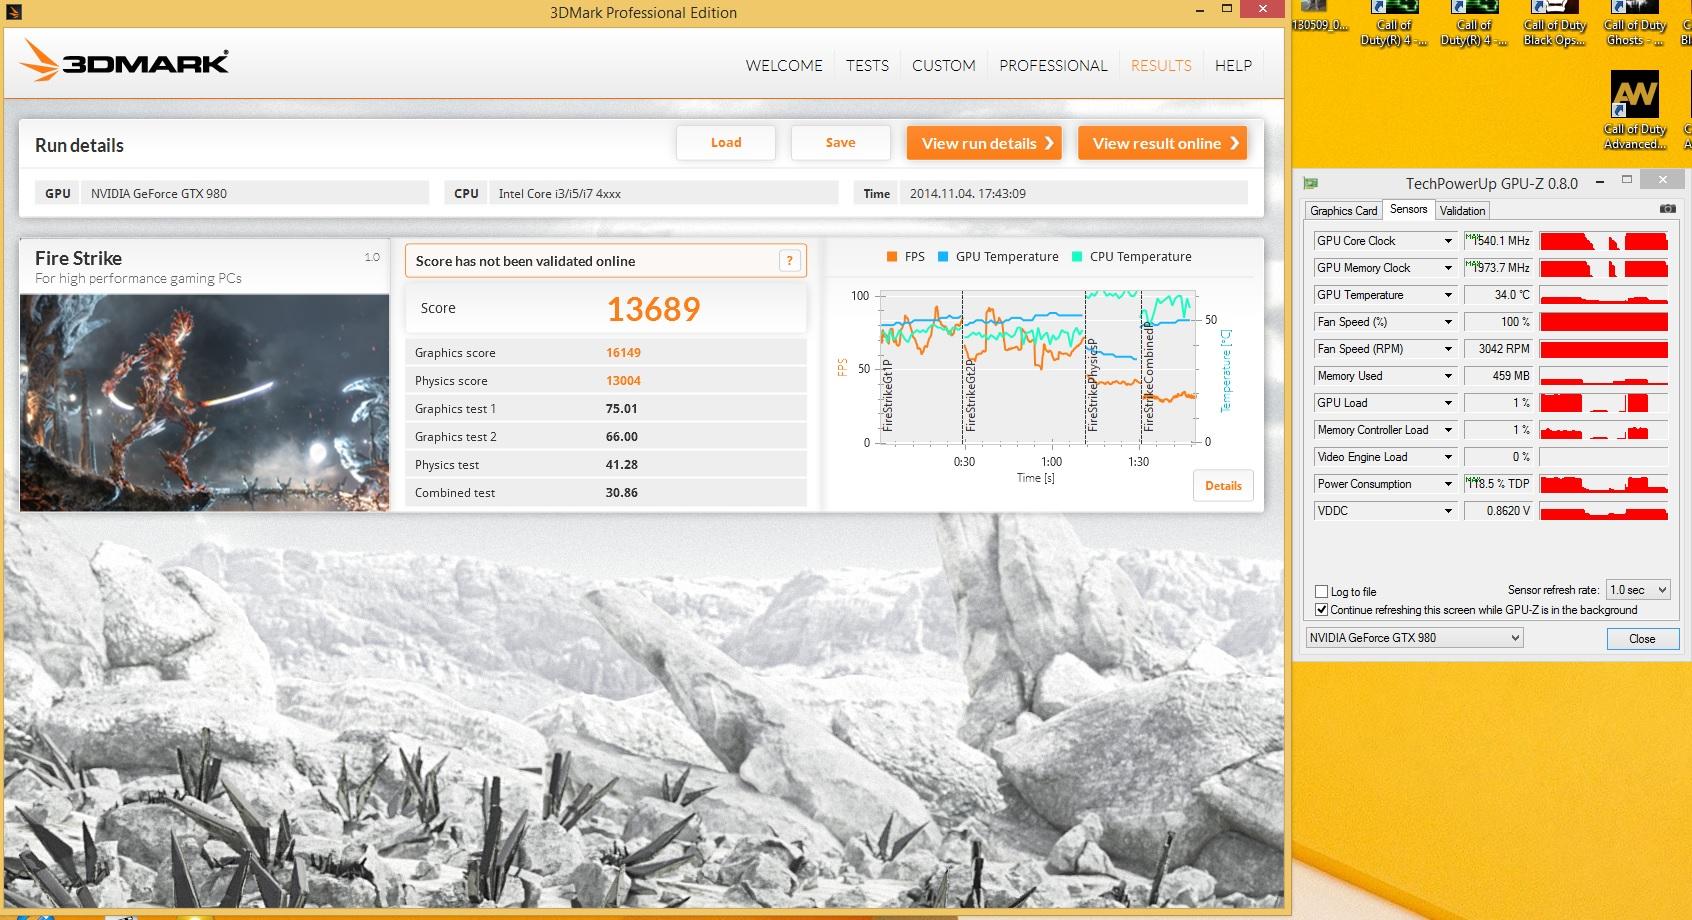Click the FPS orange legend swatch
This screenshot has height=920, width=1692.
pos(891,257)
